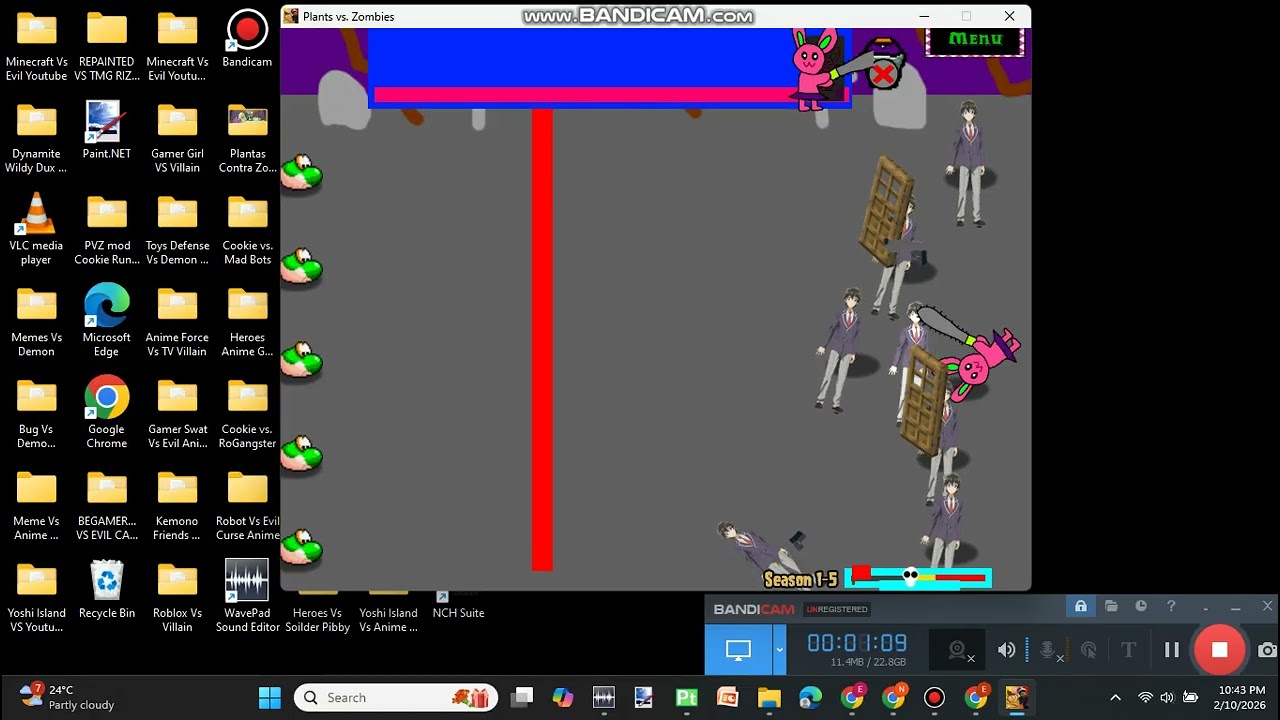
Task: Select the Robot Vs Evil Curse Anime folder
Action: coord(247,505)
